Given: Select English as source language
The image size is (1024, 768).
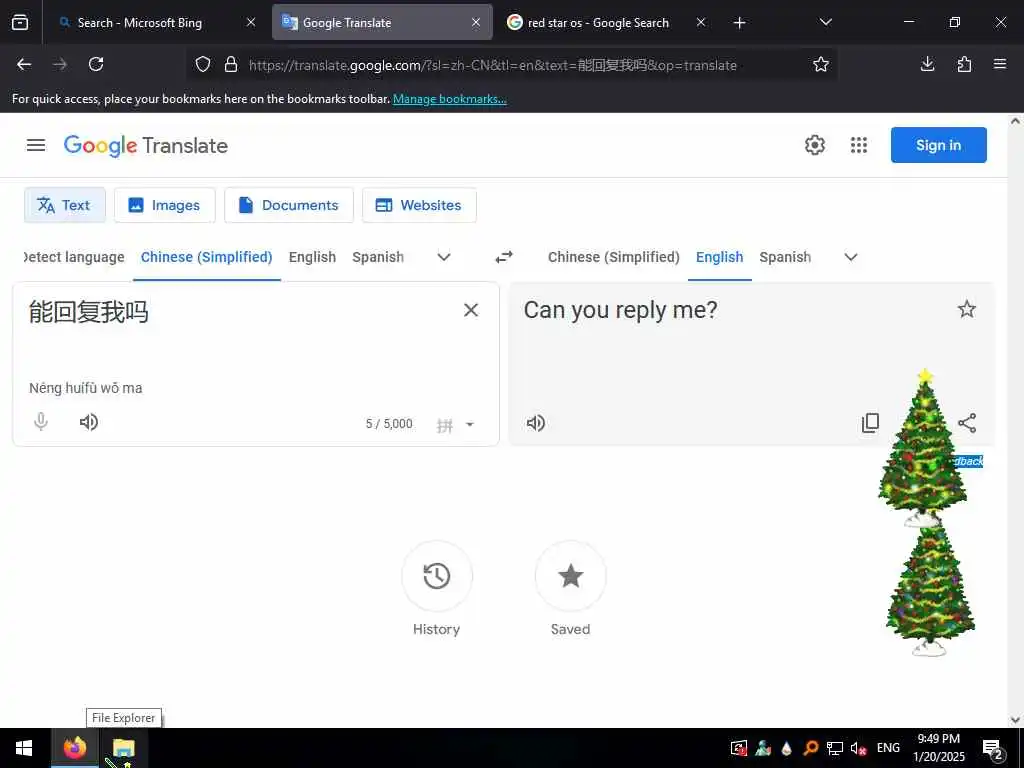Looking at the screenshot, I should click(x=312, y=257).
